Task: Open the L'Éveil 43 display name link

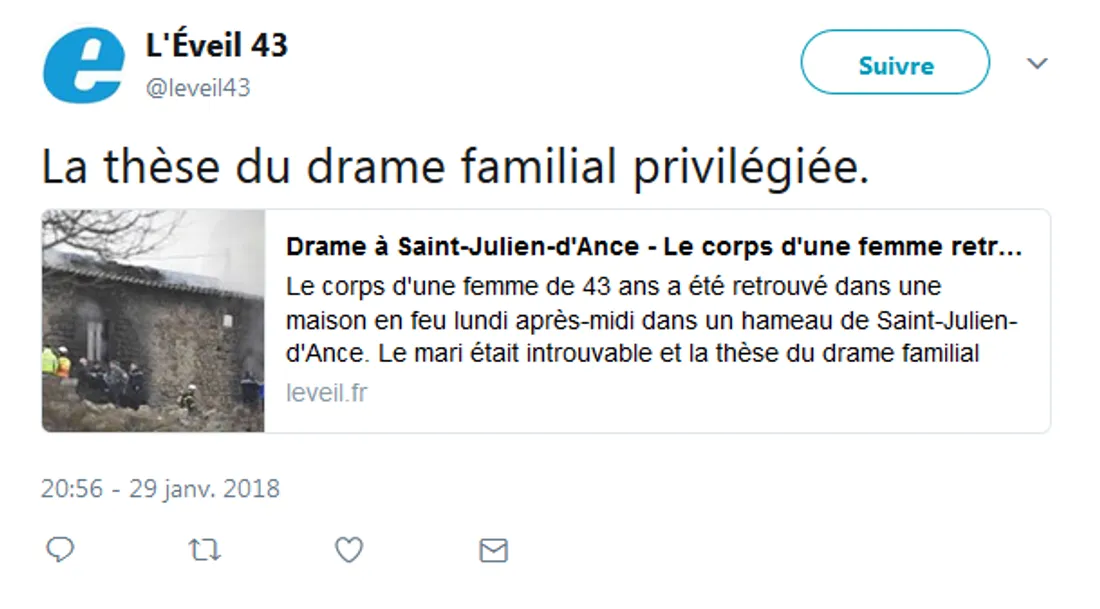Action: (x=217, y=45)
